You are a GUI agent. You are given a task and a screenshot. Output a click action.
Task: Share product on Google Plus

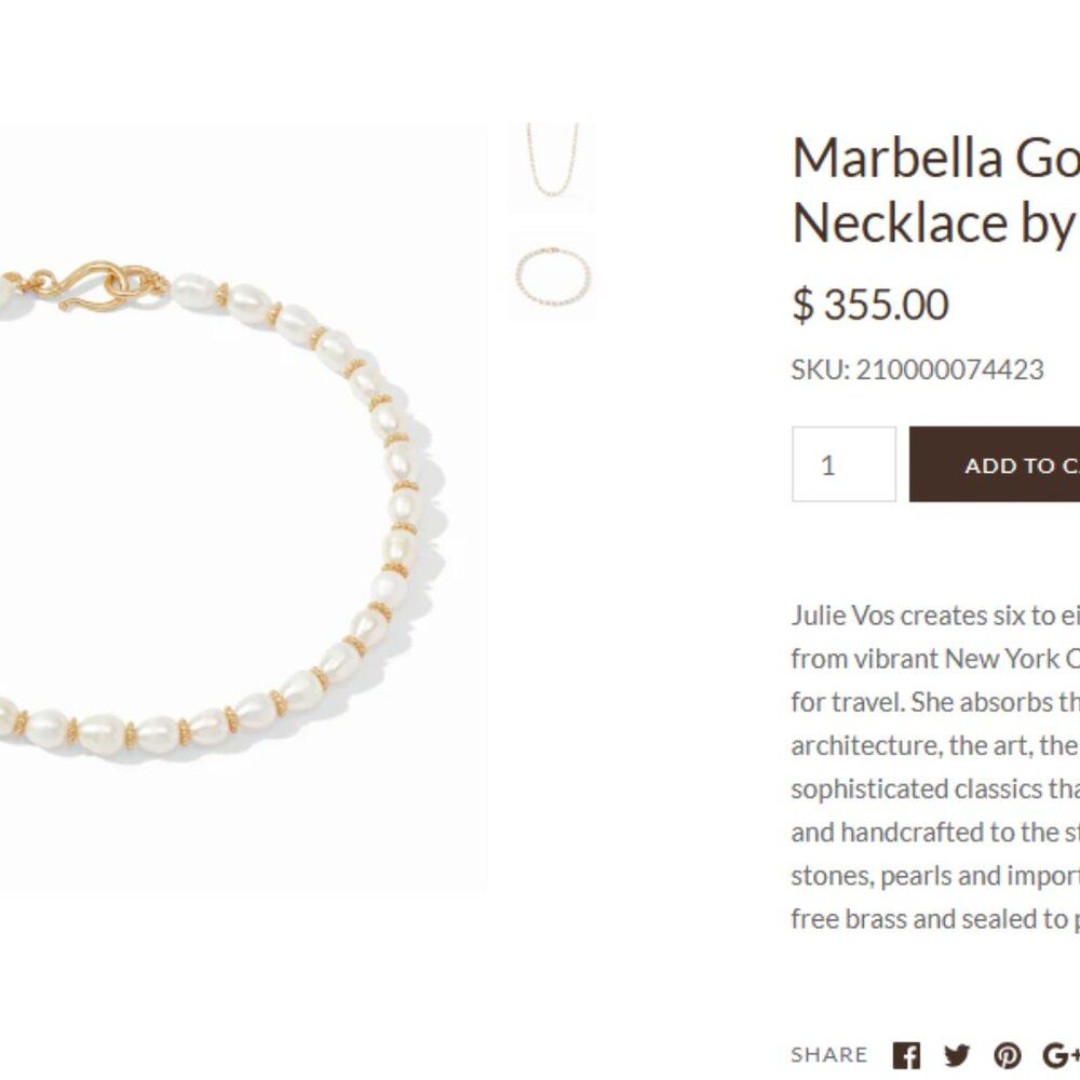[1061, 1055]
